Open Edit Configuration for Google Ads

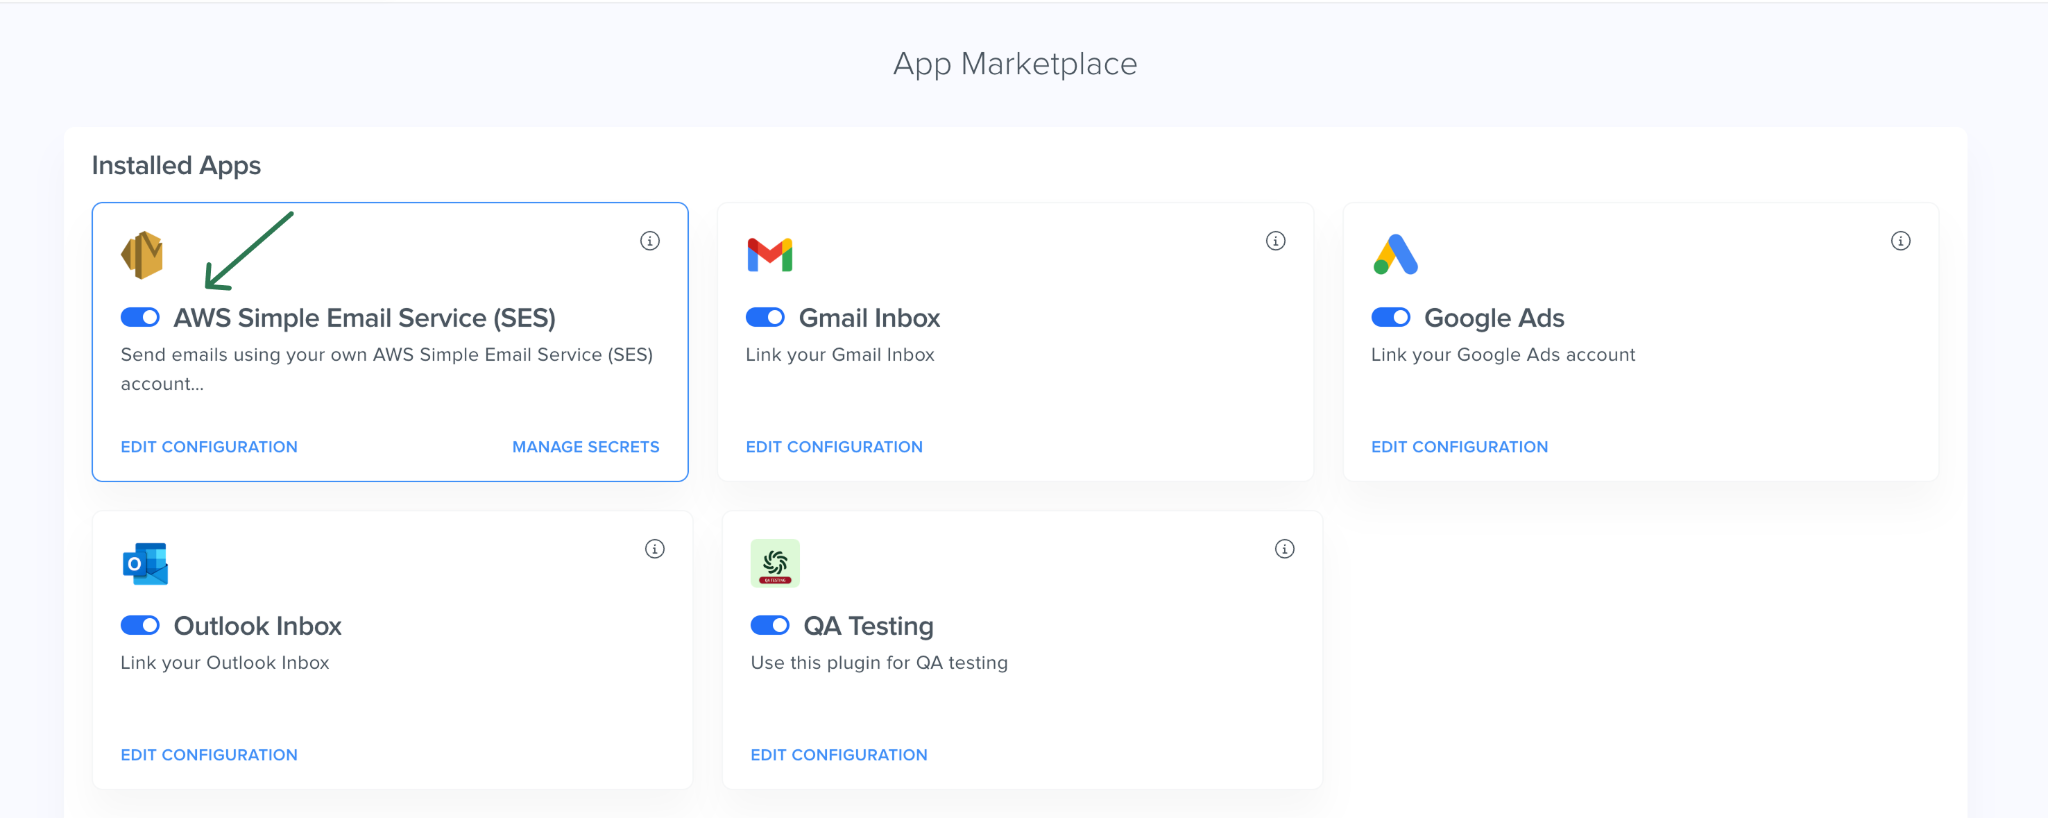(x=1459, y=447)
